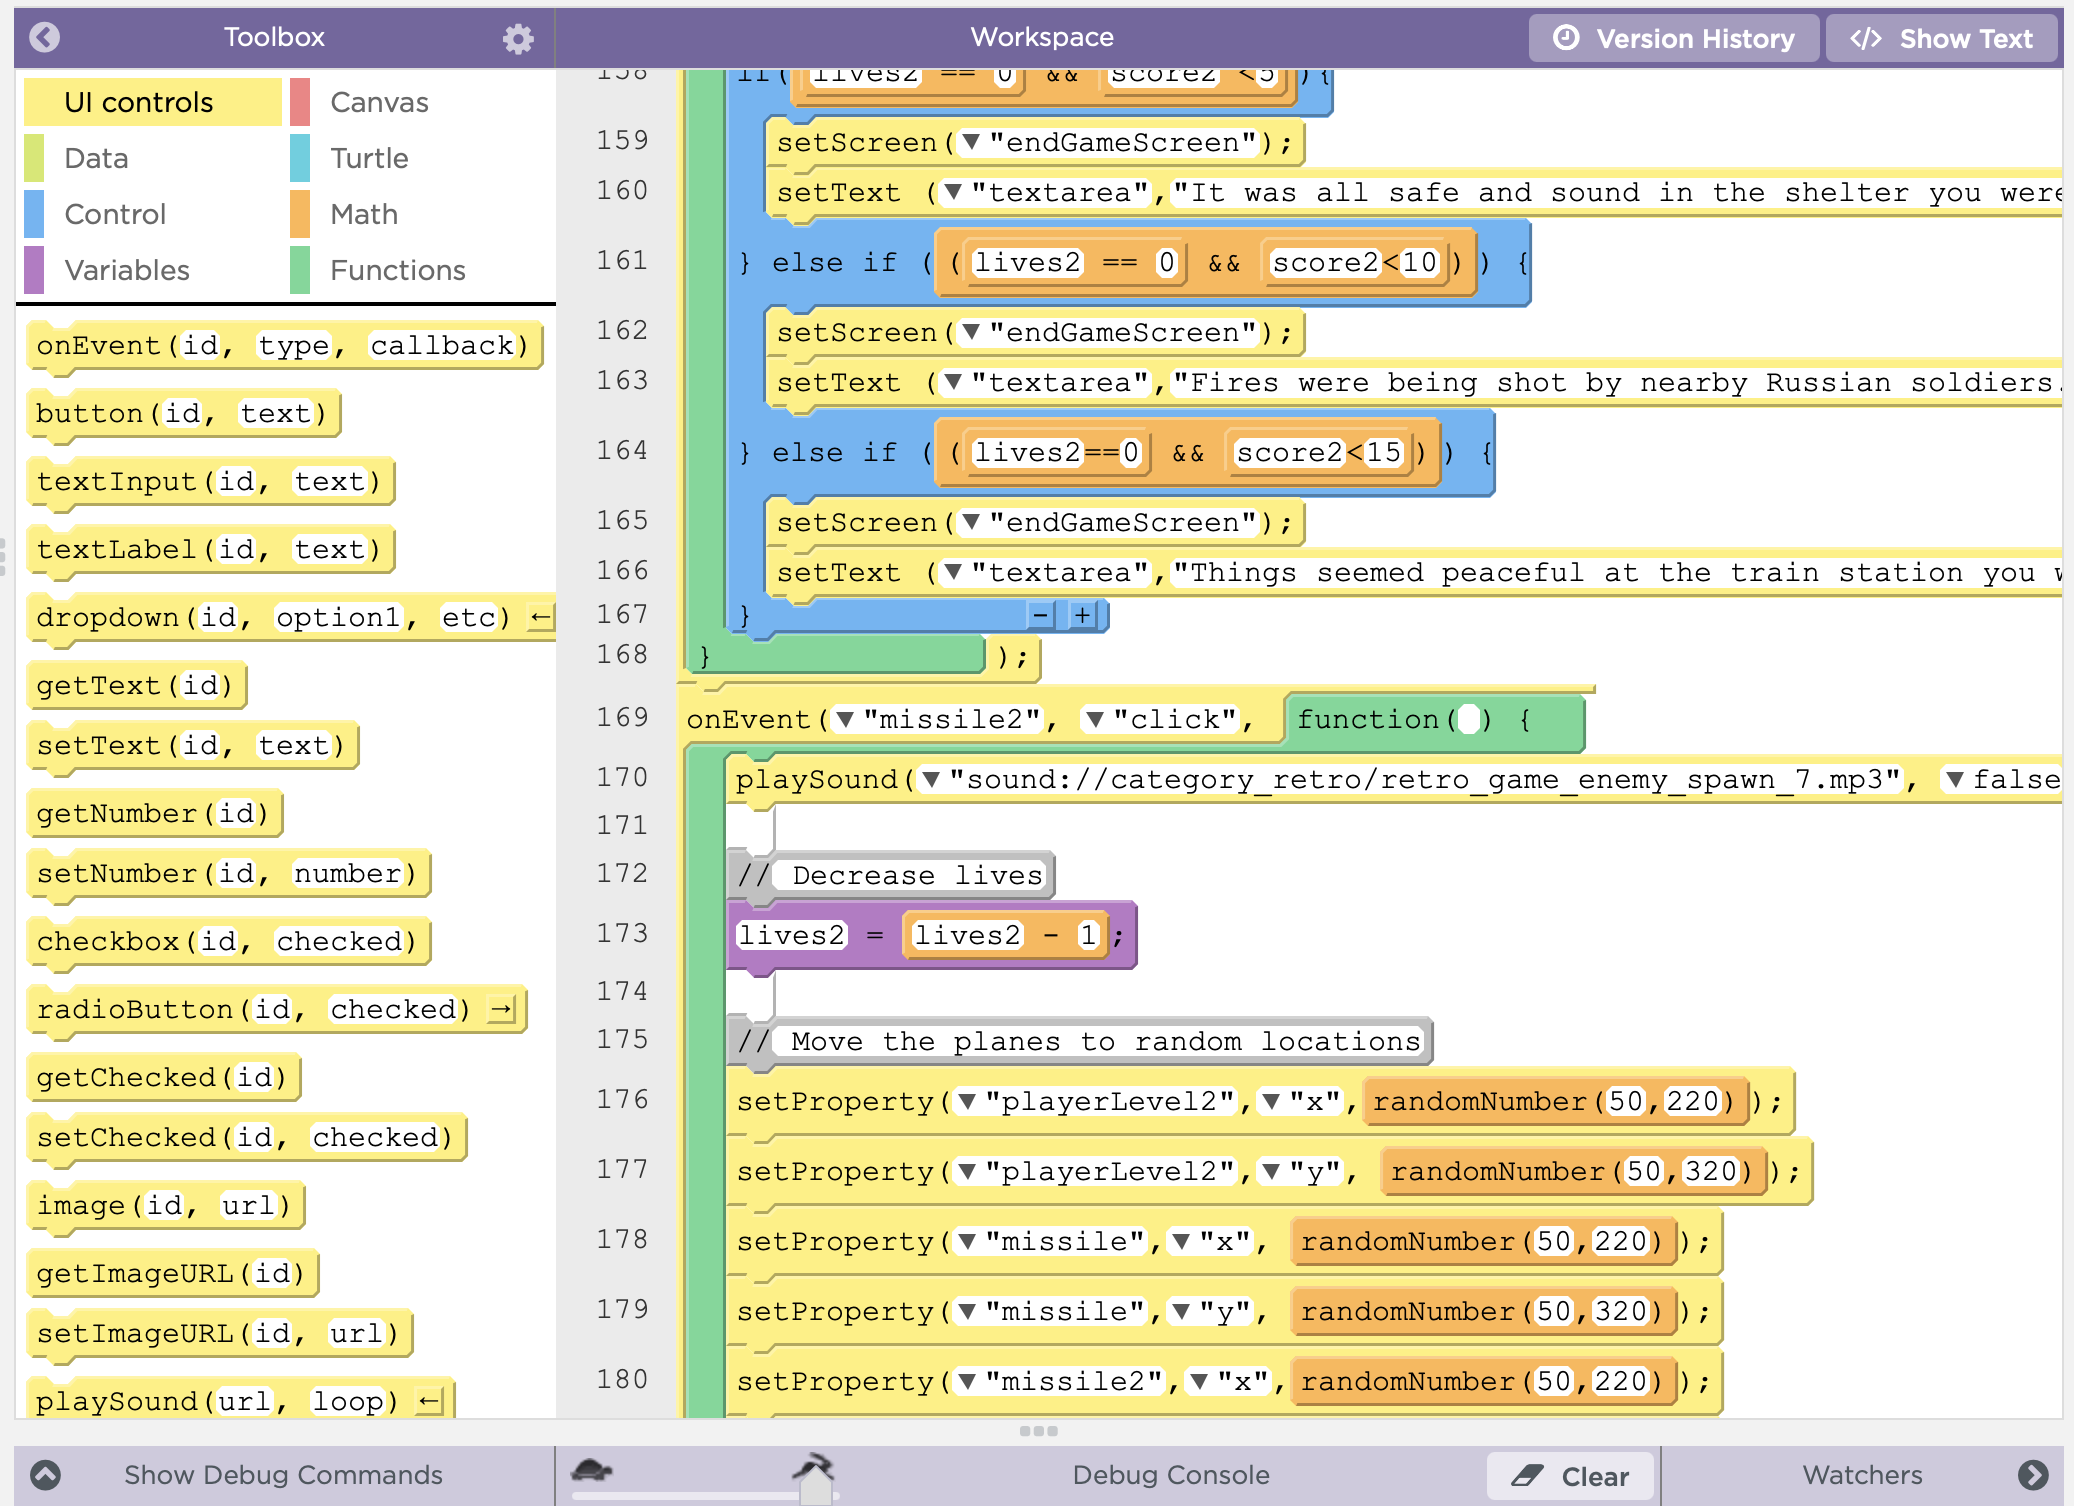
Task: Click the turtle slow-speed icon
Action: click(592, 1470)
